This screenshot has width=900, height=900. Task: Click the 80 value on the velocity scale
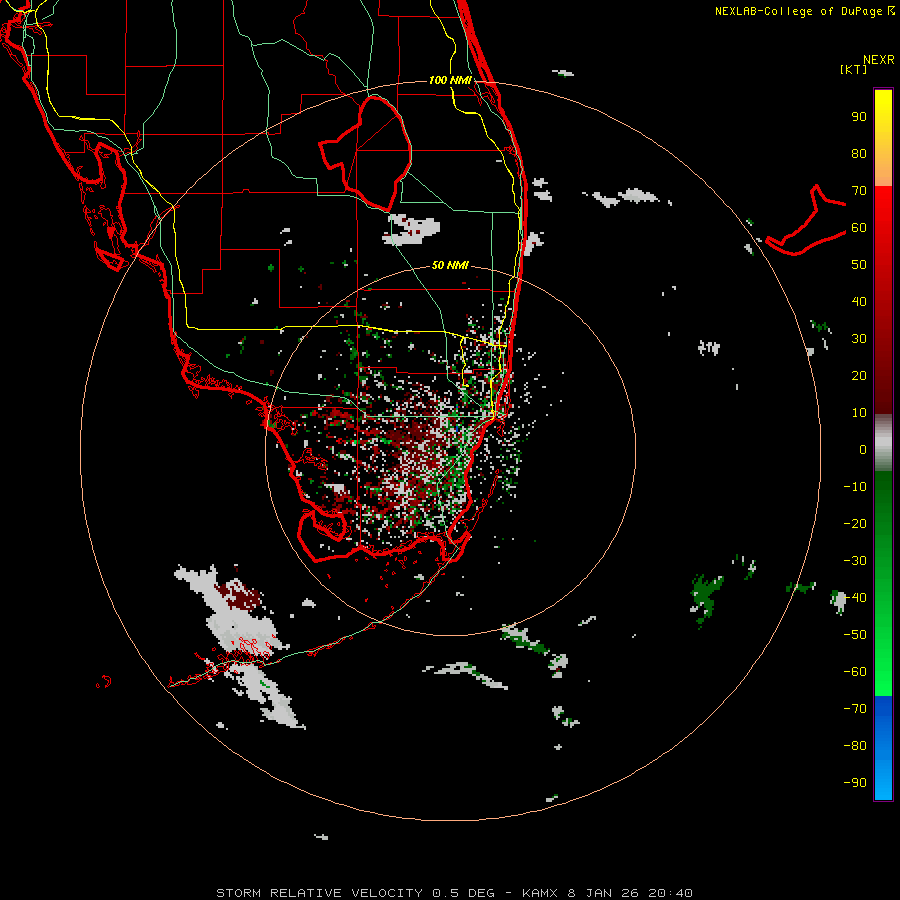(x=859, y=153)
